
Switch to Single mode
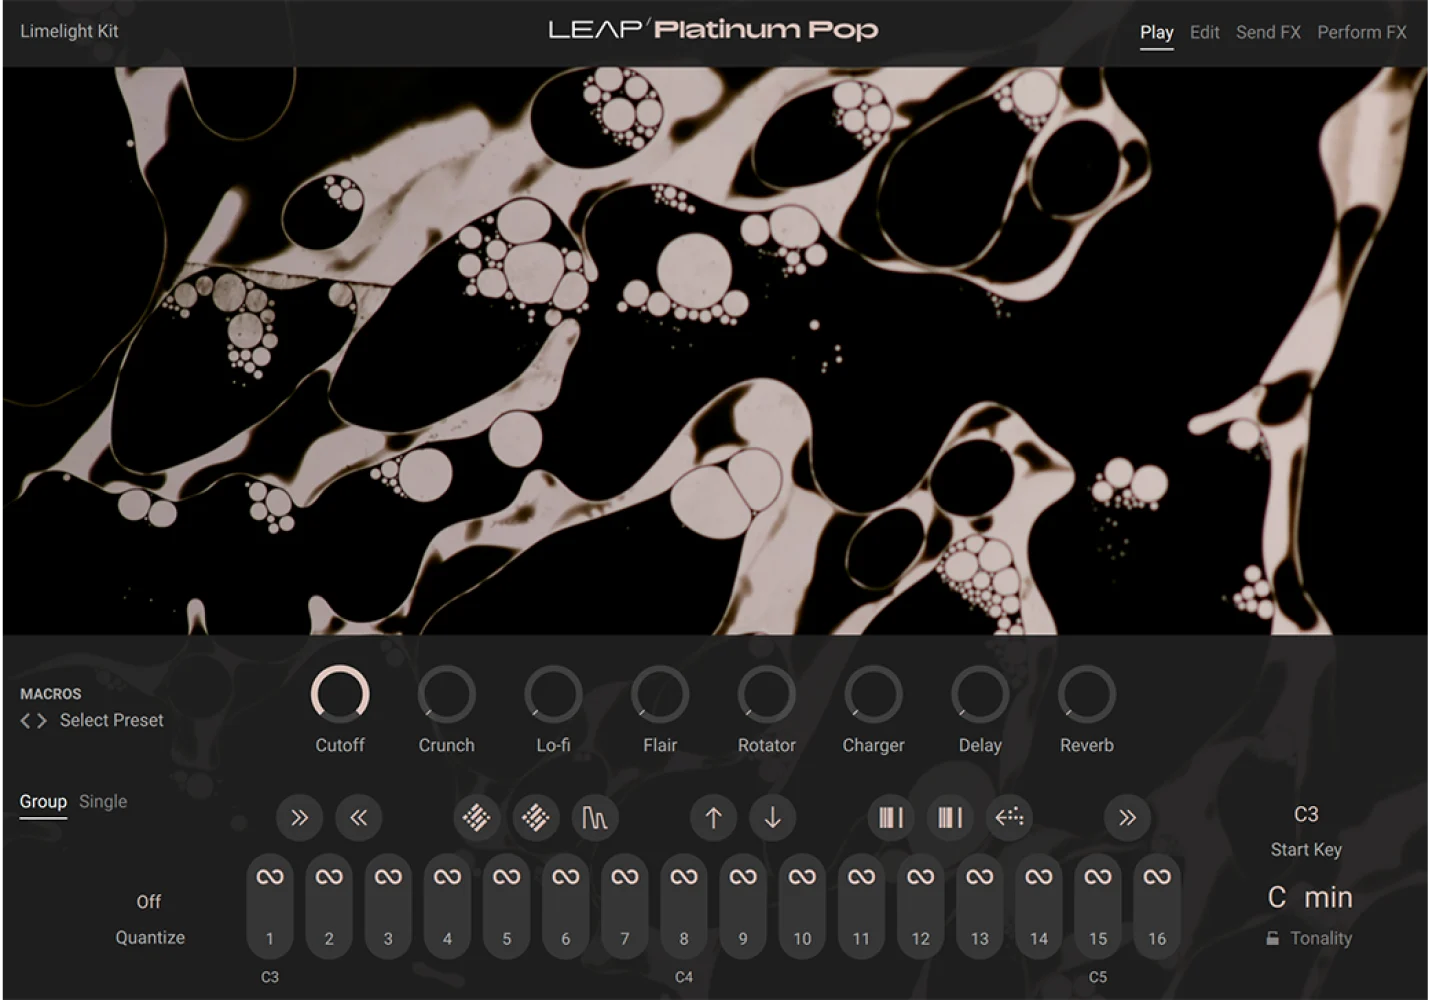click(x=103, y=801)
